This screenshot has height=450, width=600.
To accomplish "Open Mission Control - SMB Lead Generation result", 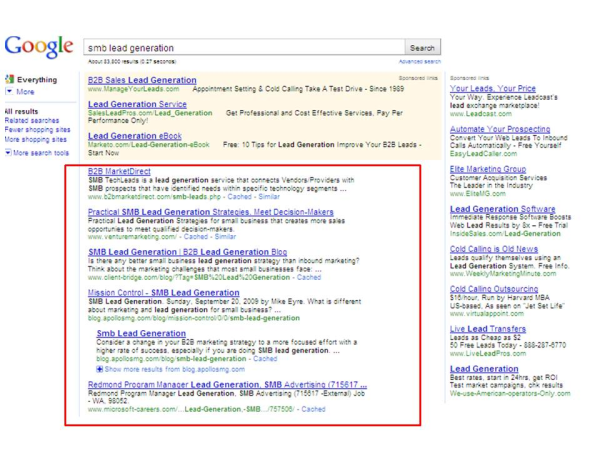I will 163,293.
